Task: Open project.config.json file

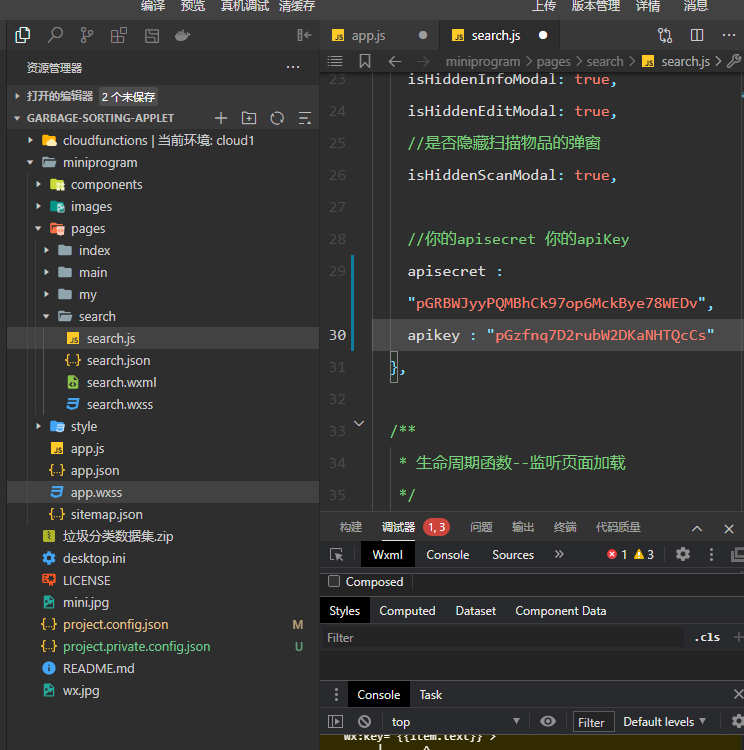Action: (116, 624)
